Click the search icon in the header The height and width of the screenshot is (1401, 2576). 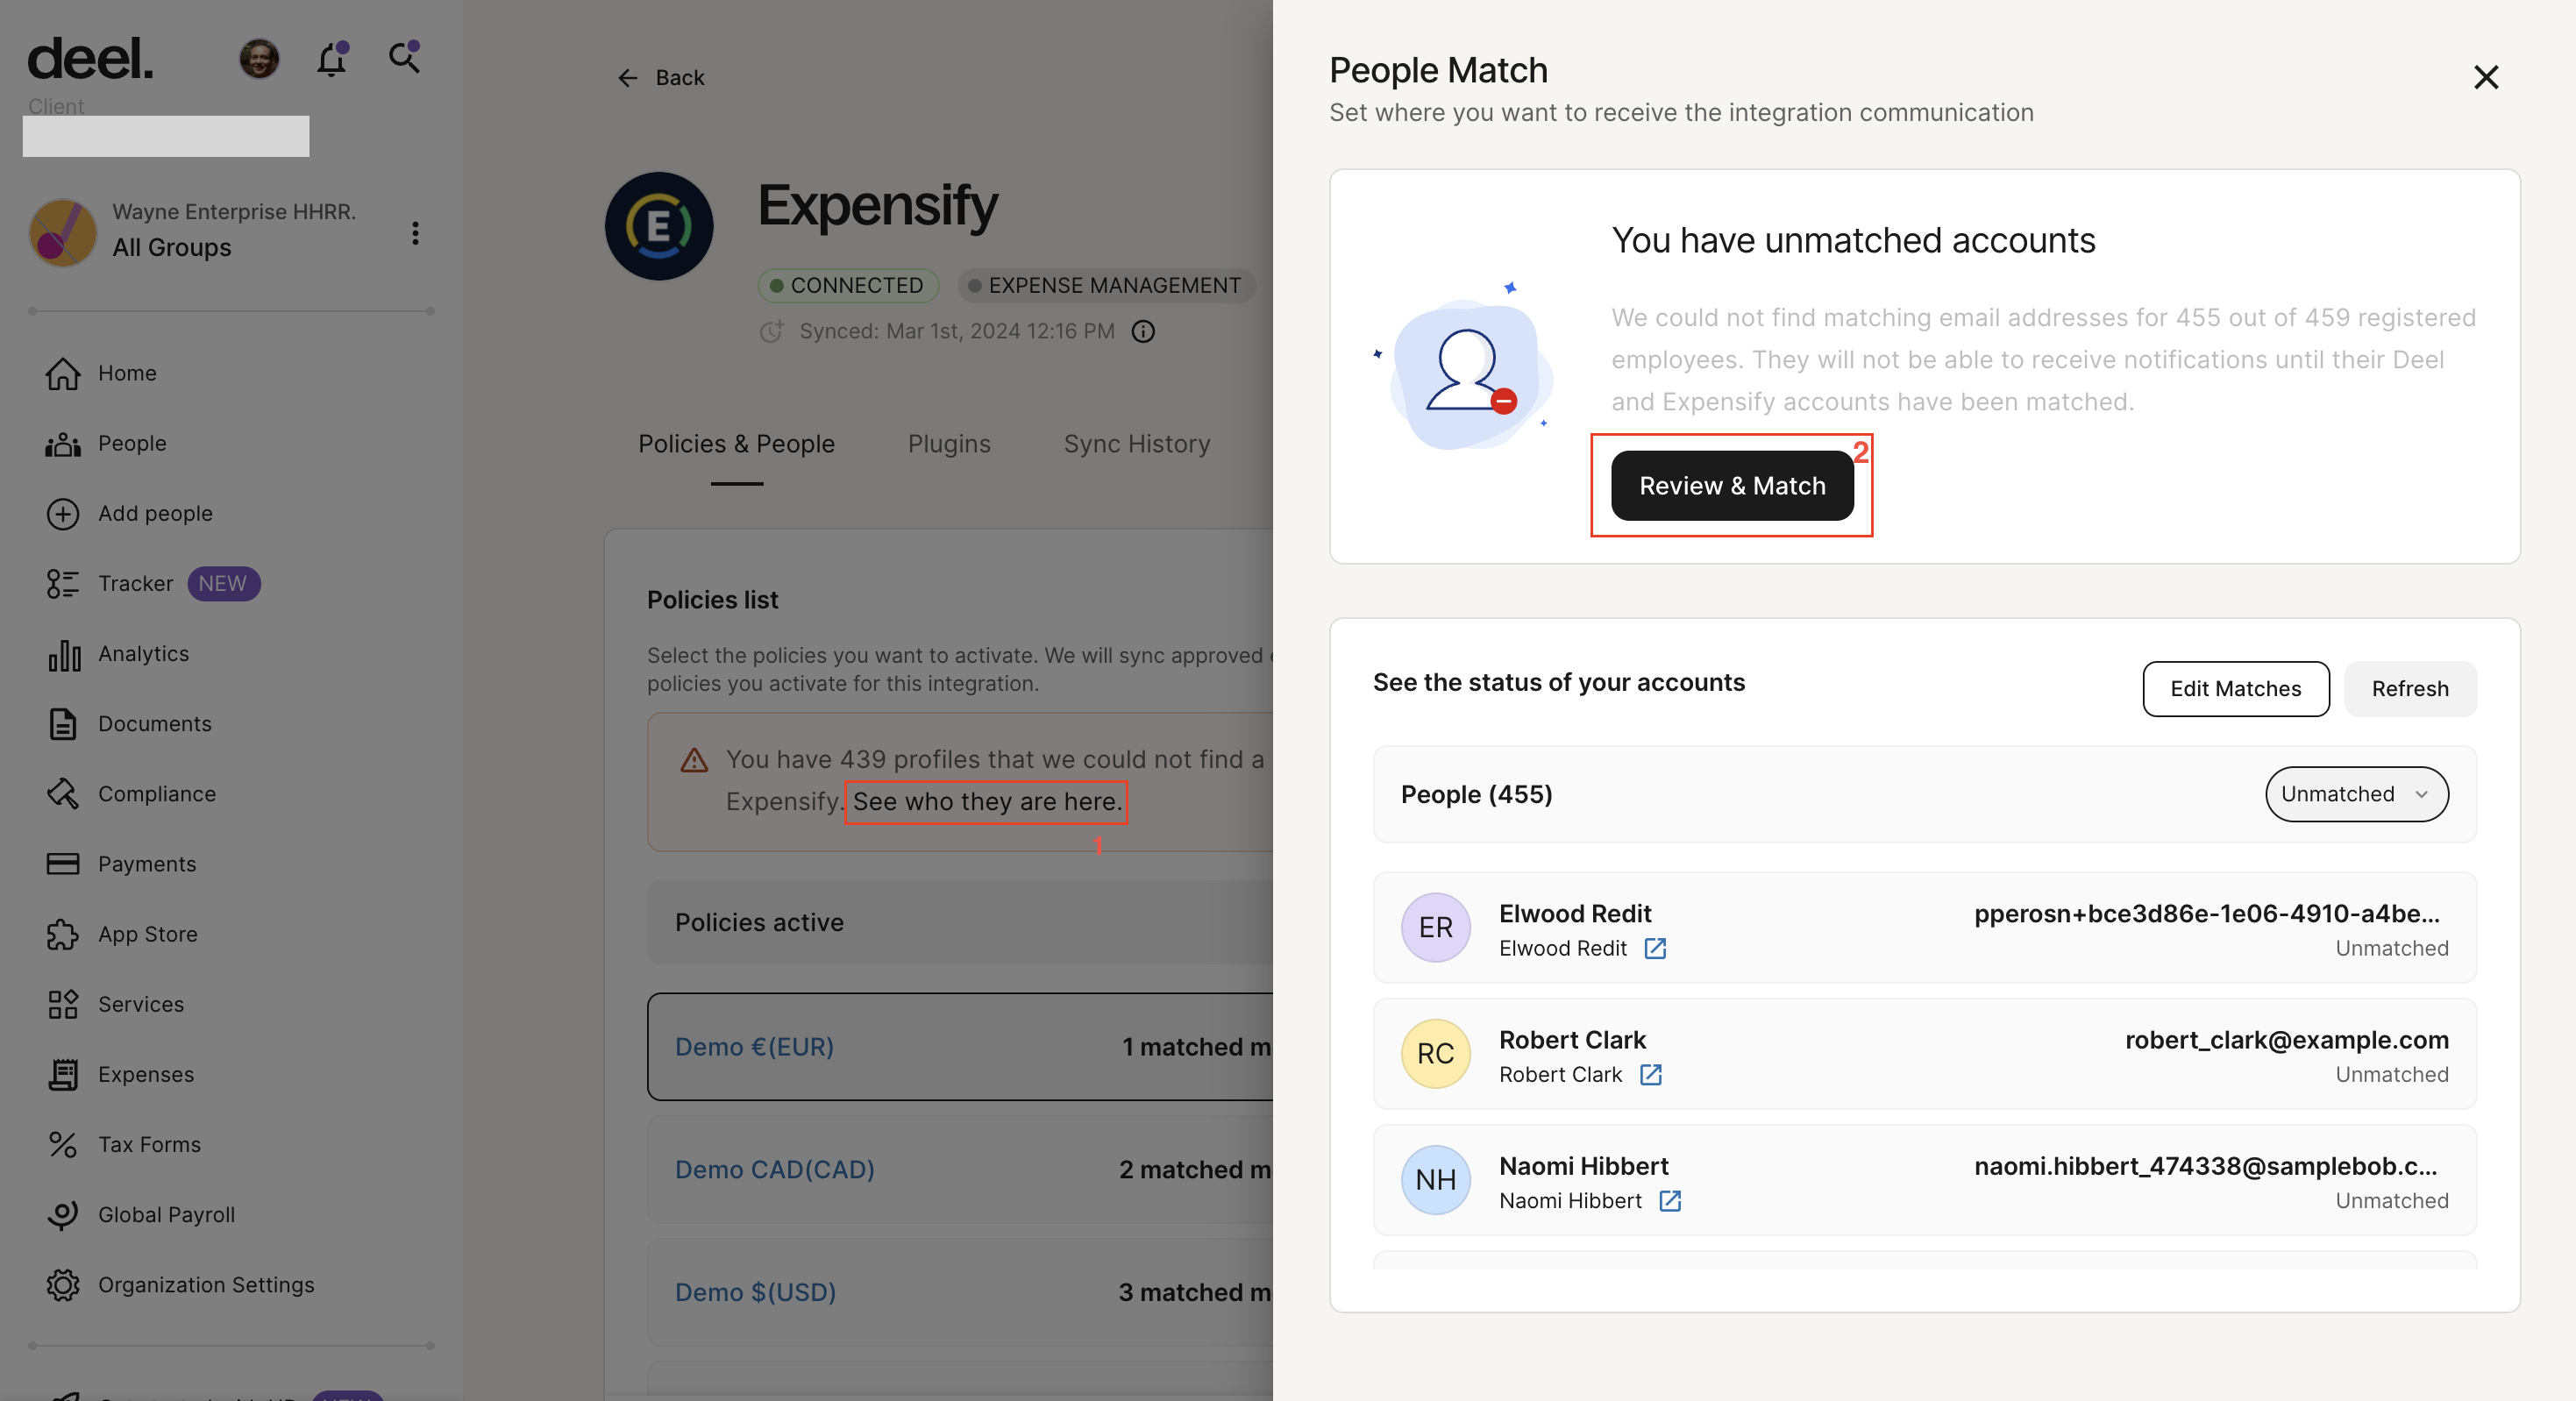[404, 58]
